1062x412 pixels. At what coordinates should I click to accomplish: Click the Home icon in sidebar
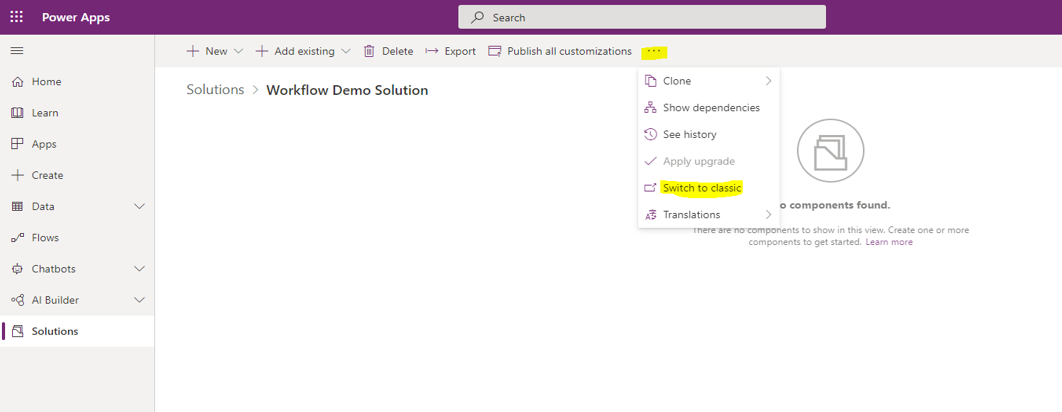pyautogui.click(x=18, y=81)
